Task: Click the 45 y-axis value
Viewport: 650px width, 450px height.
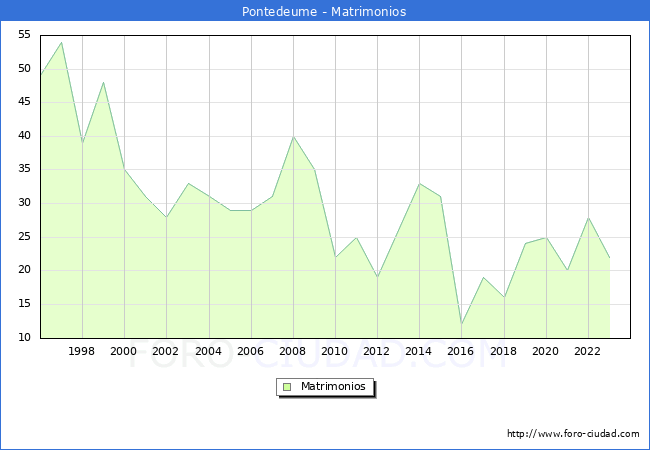Action: tap(24, 102)
